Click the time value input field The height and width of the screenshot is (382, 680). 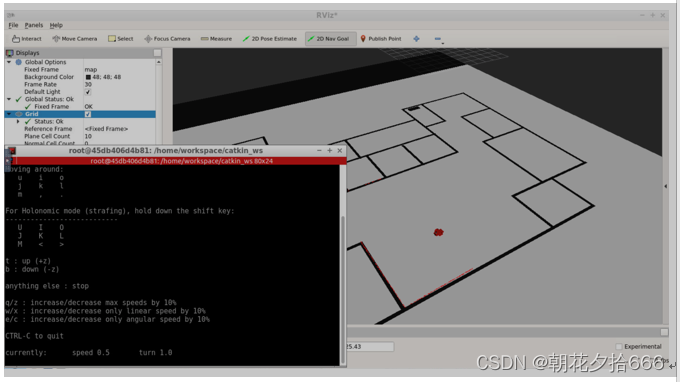coord(370,346)
